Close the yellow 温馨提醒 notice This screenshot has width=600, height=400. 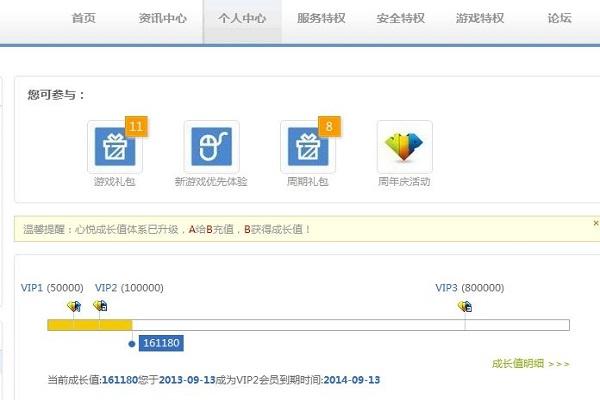(595, 223)
